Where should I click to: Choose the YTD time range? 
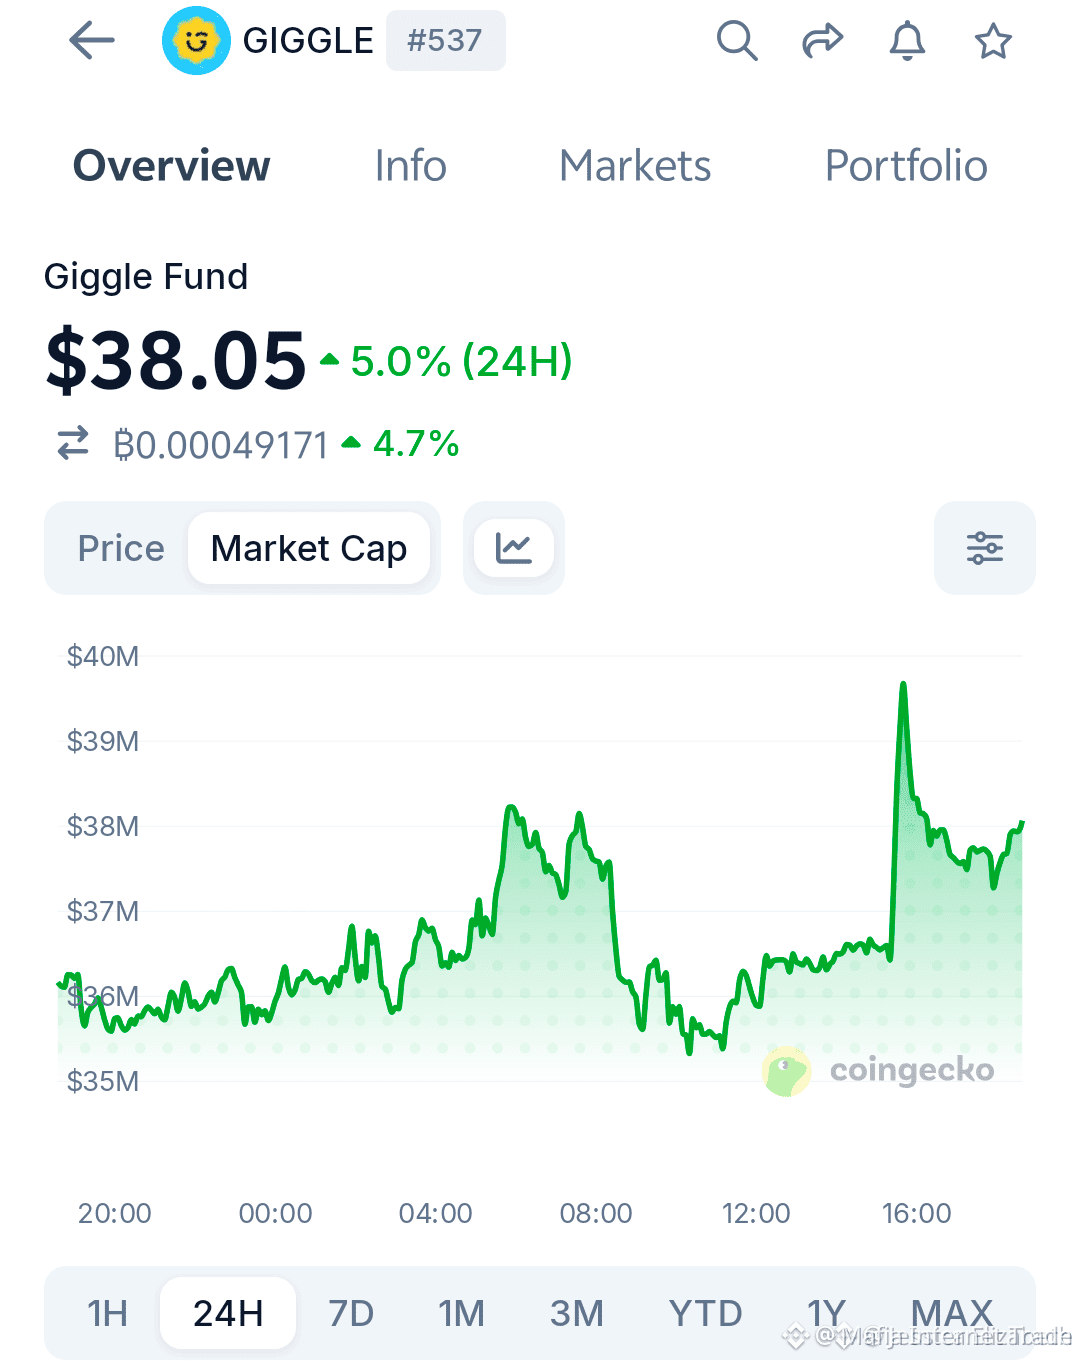point(705,1313)
